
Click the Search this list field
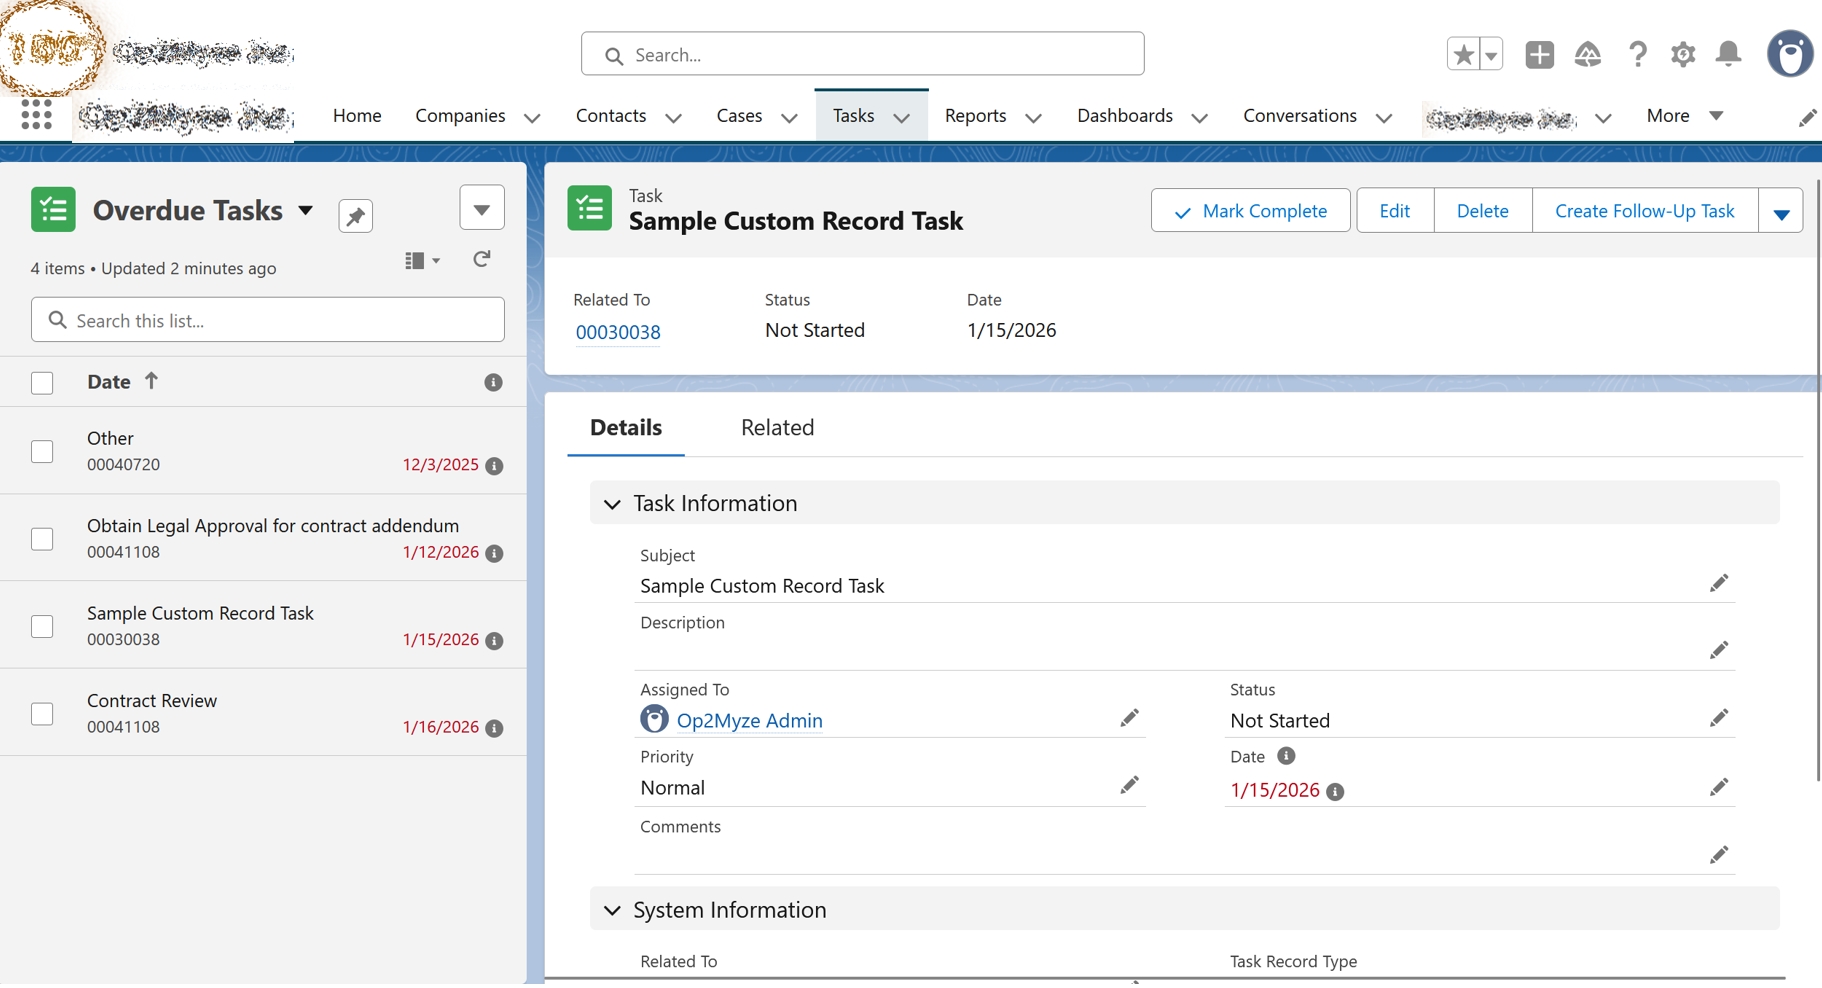(x=268, y=320)
